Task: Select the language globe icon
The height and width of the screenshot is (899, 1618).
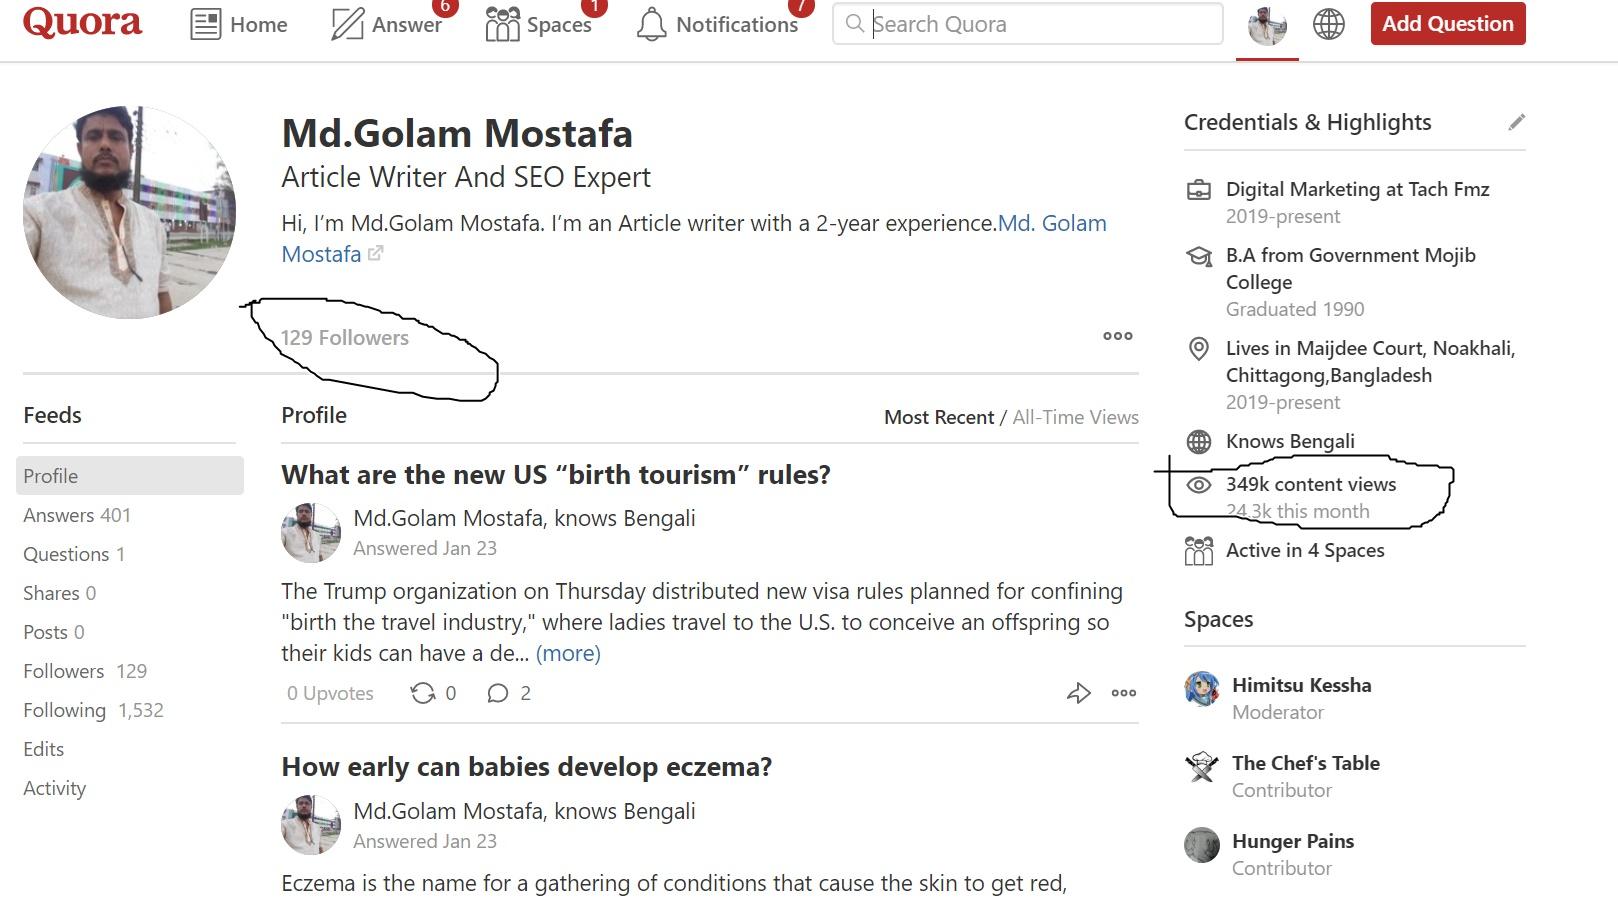Action: click(x=1328, y=24)
